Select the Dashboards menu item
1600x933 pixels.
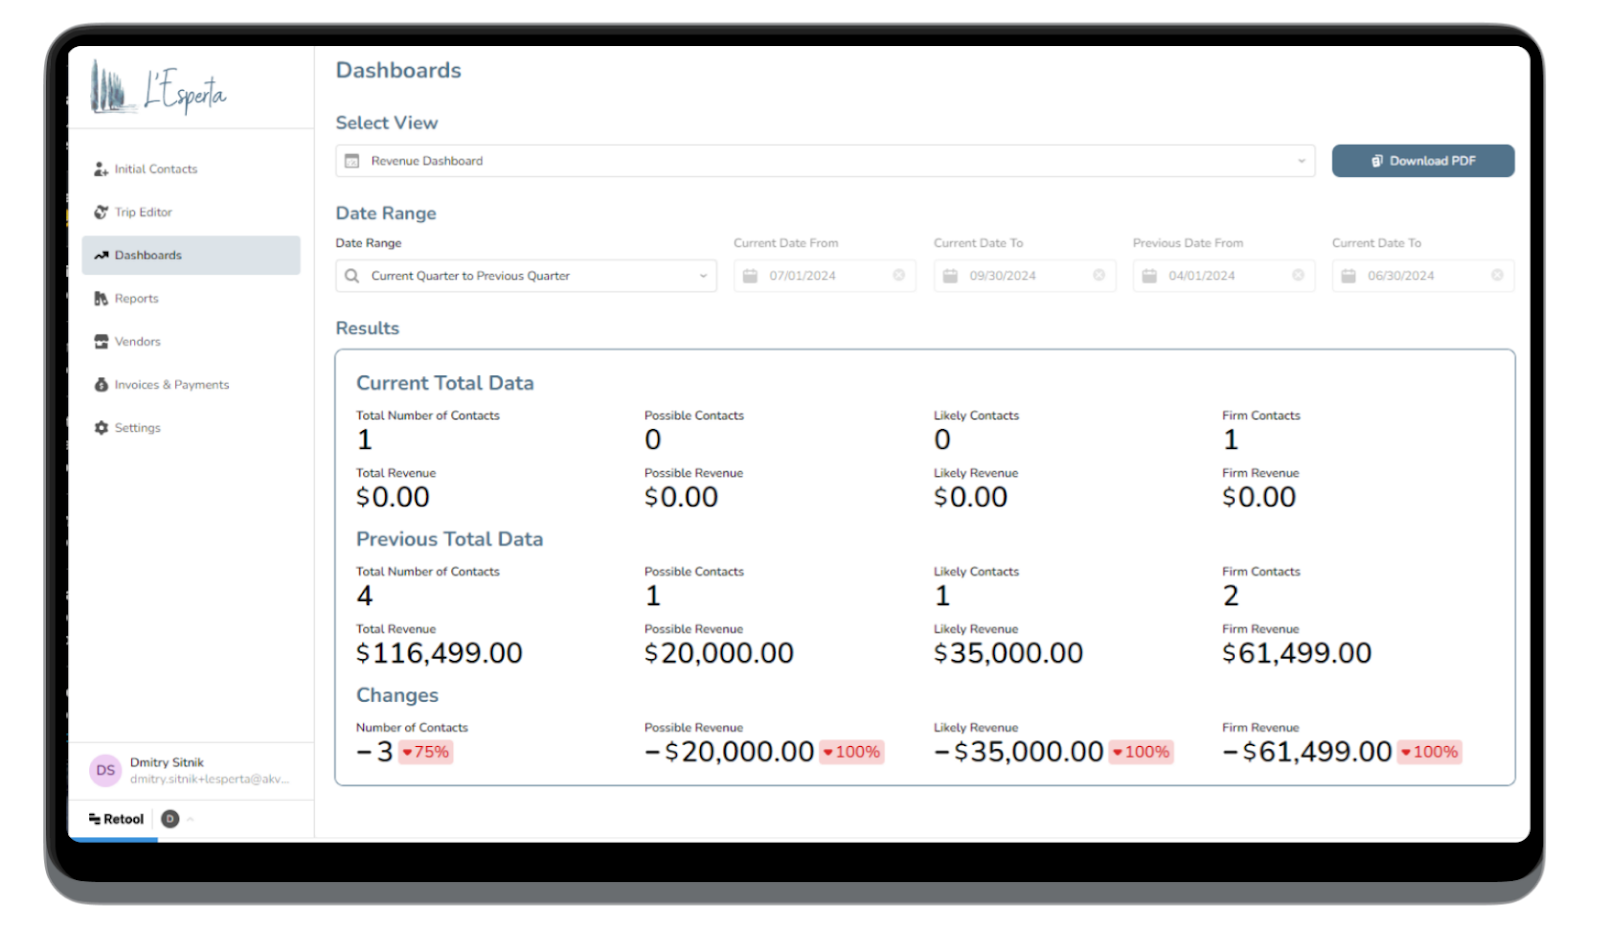191,255
